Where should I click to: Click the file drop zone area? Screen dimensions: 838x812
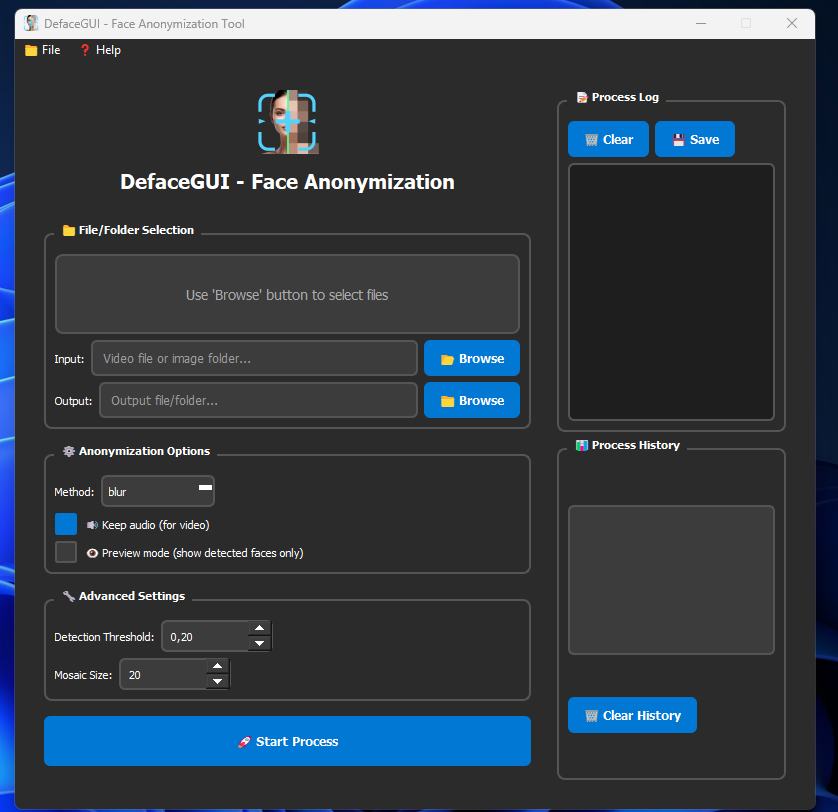coord(287,294)
